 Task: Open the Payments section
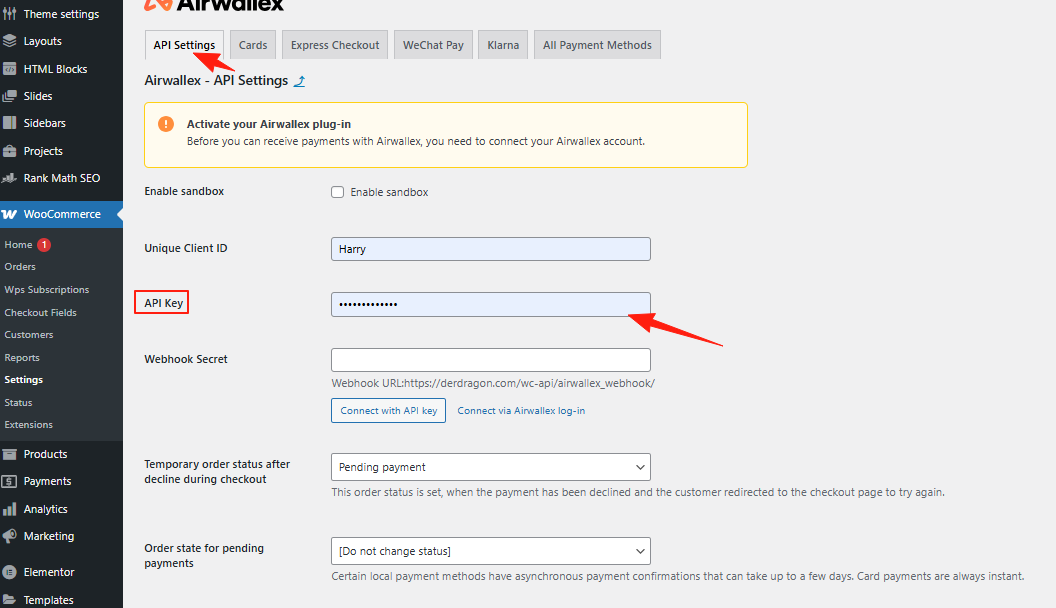point(45,481)
